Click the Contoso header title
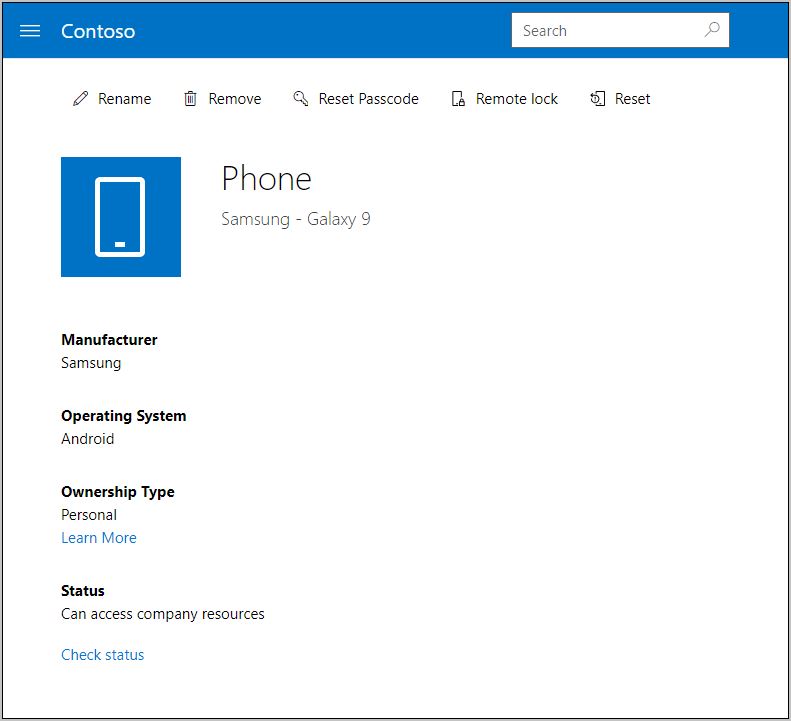This screenshot has height=721, width=791. pos(98,31)
